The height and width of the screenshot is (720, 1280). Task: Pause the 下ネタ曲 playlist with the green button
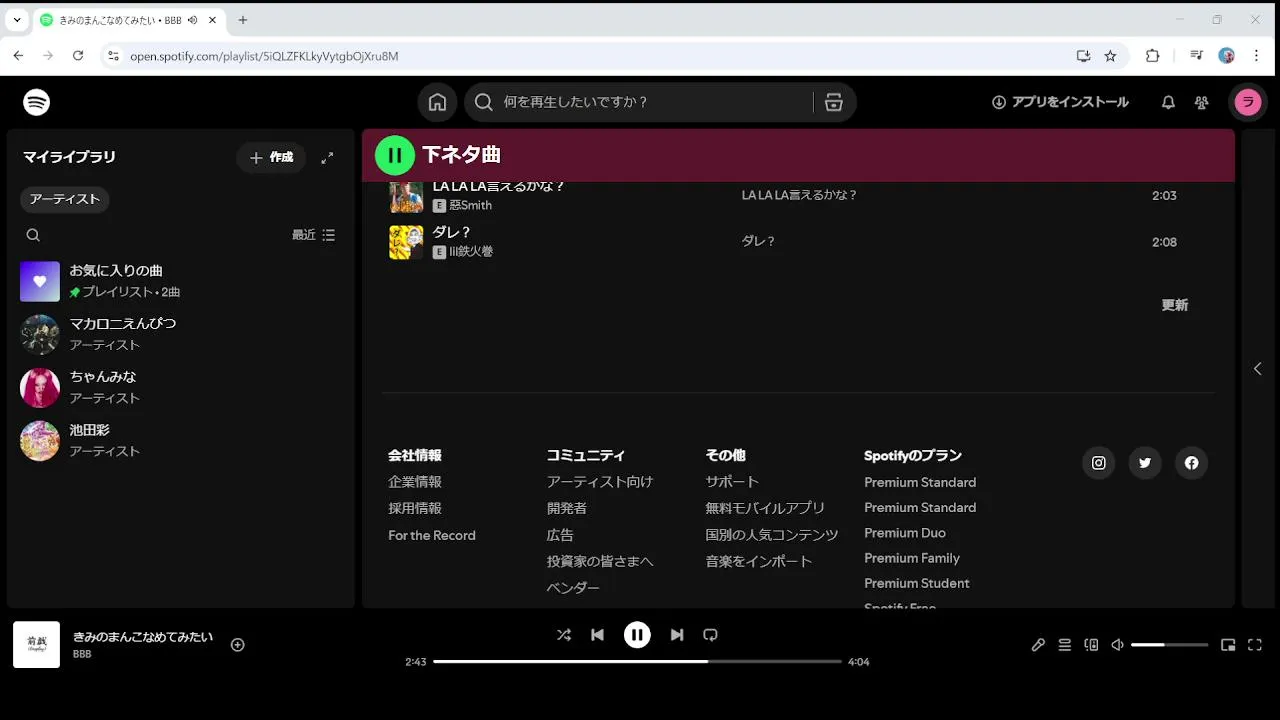[x=394, y=155]
